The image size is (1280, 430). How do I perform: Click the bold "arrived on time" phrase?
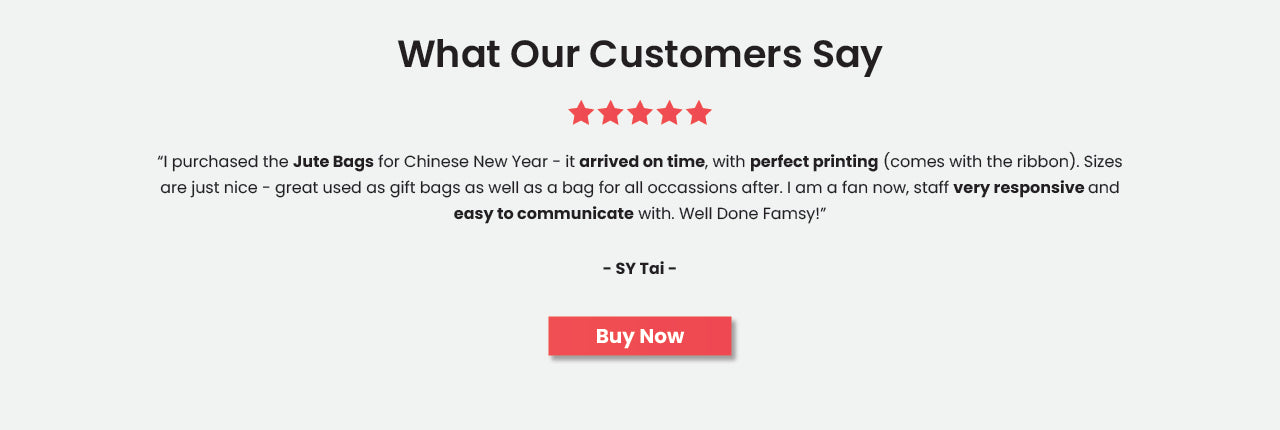tap(641, 161)
